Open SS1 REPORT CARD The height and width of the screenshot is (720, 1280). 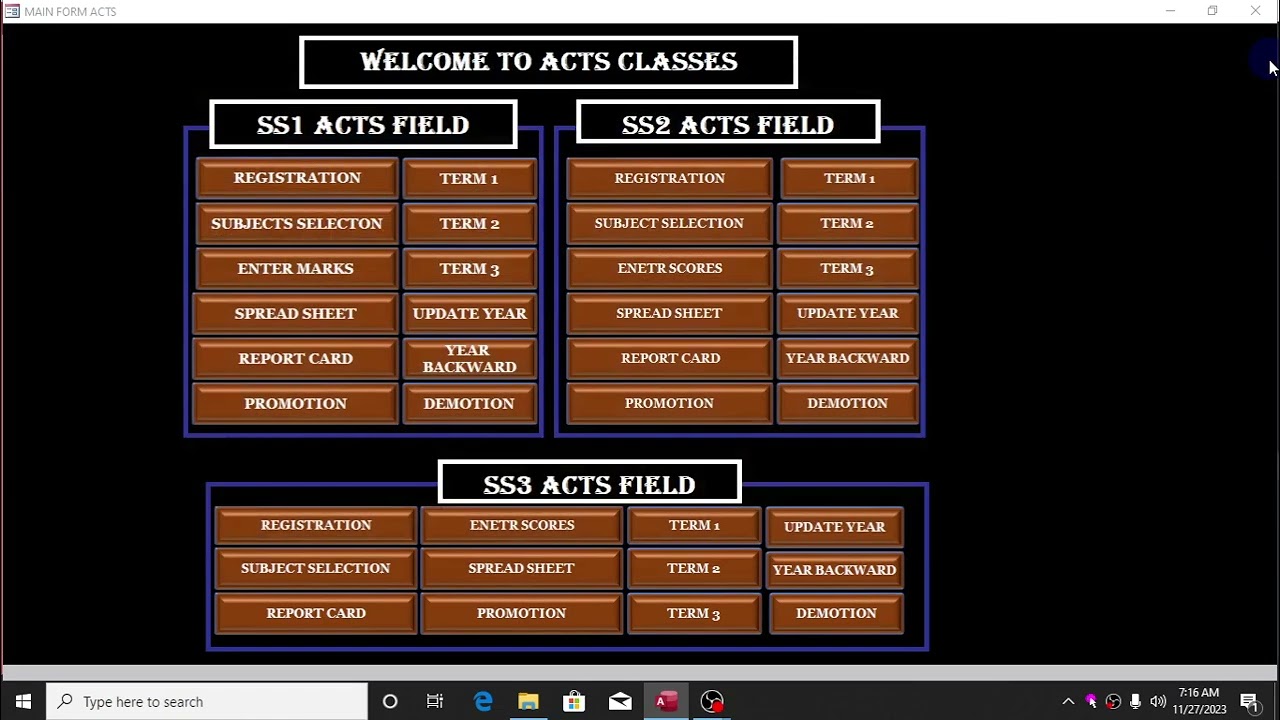(296, 358)
